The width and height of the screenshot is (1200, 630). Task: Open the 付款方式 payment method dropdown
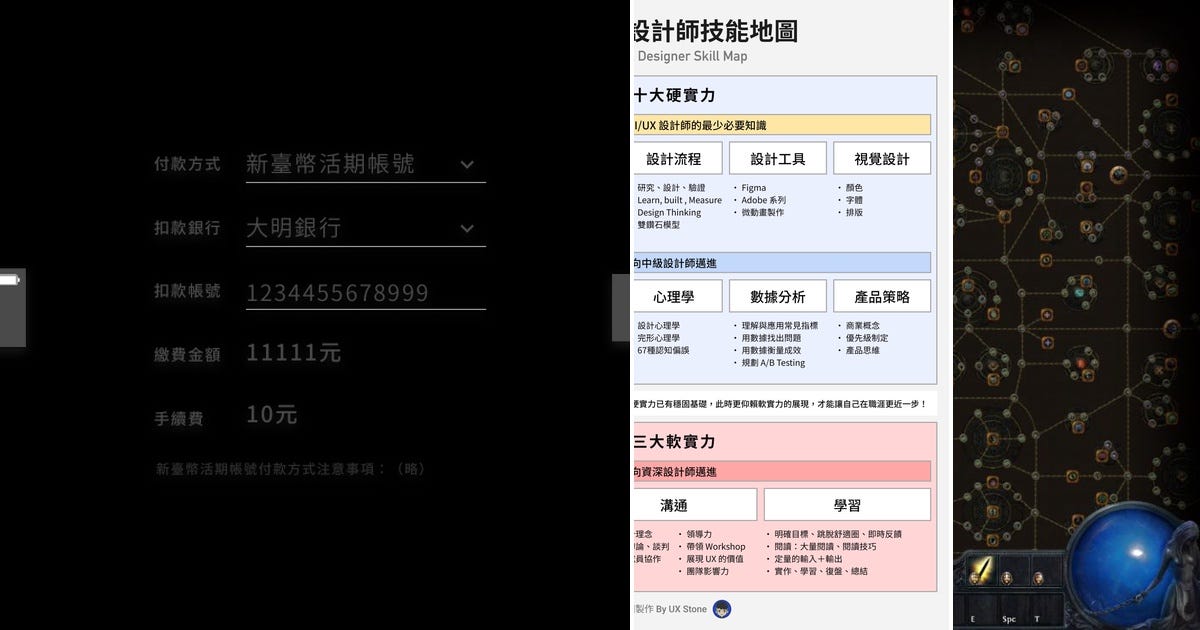tap(366, 164)
